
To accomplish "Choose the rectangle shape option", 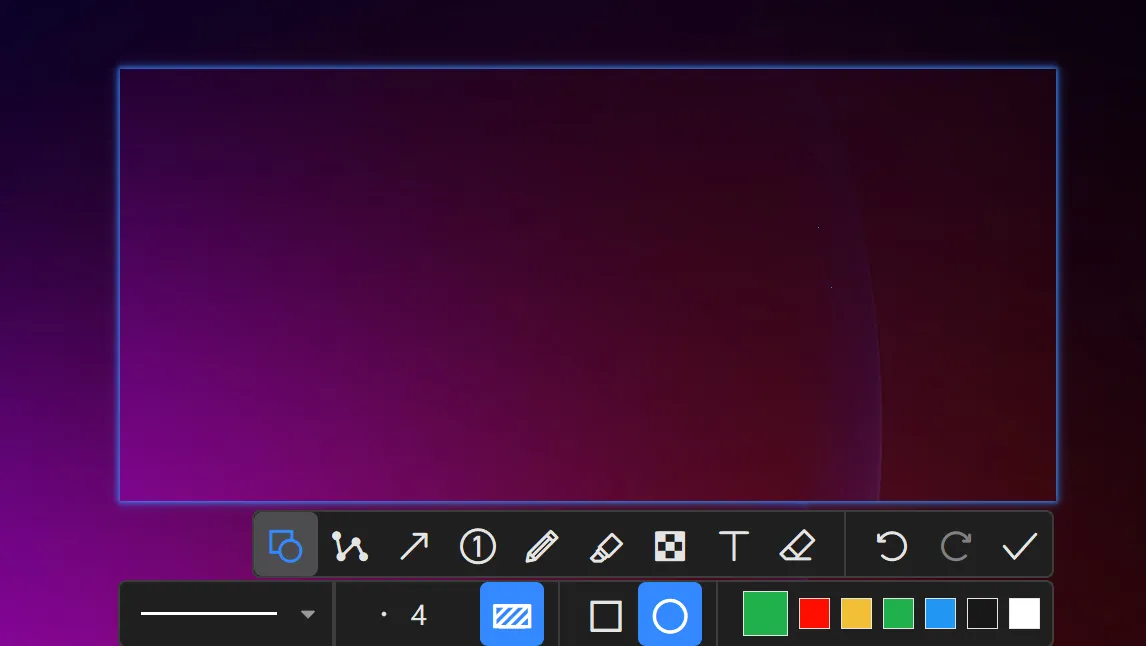I will [606, 615].
